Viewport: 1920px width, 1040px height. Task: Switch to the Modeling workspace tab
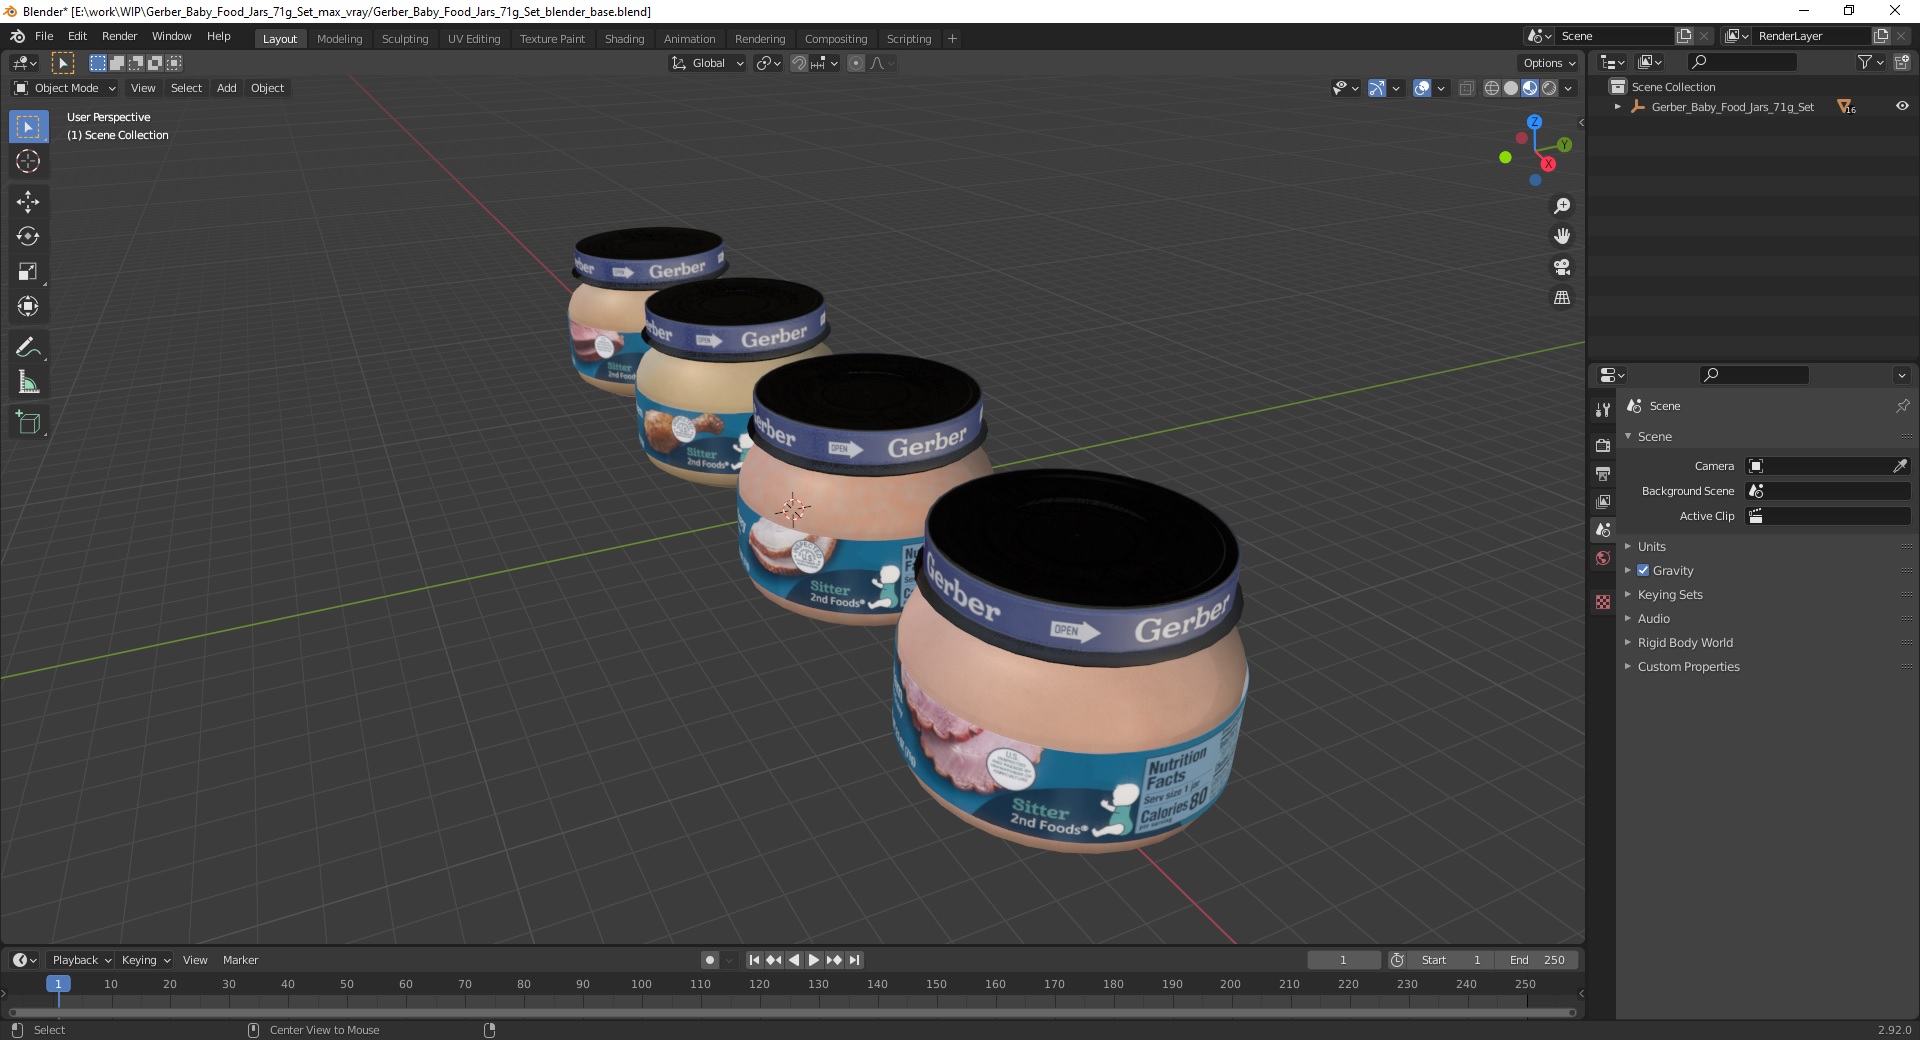[x=339, y=39]
